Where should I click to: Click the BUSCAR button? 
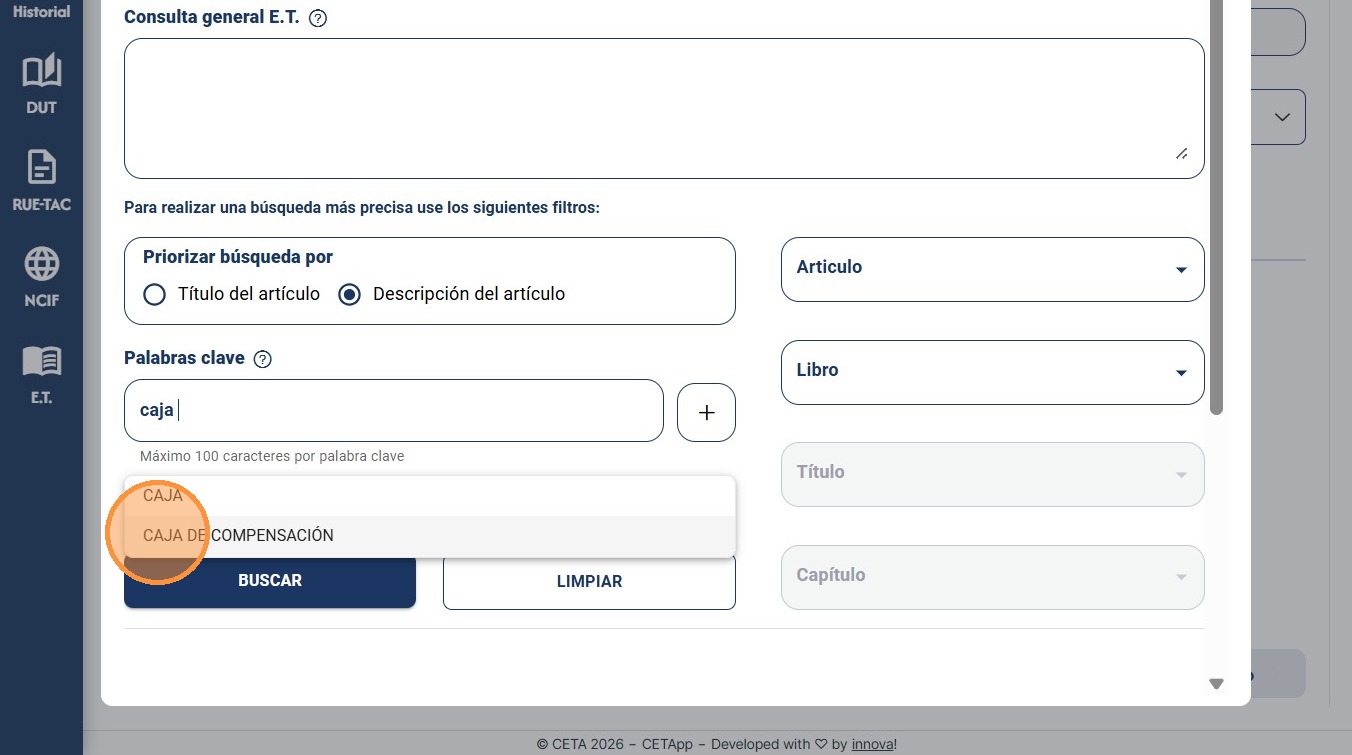pyautogui.click(x=270, y=580)
